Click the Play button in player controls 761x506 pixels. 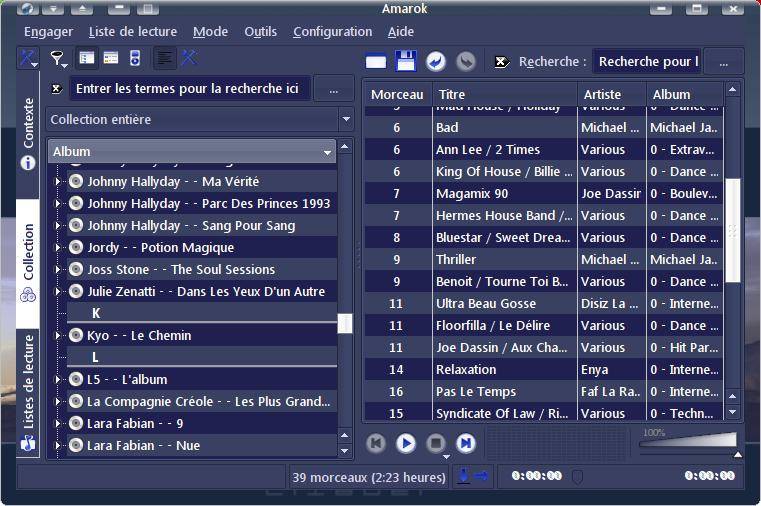[x=406, y=442]
